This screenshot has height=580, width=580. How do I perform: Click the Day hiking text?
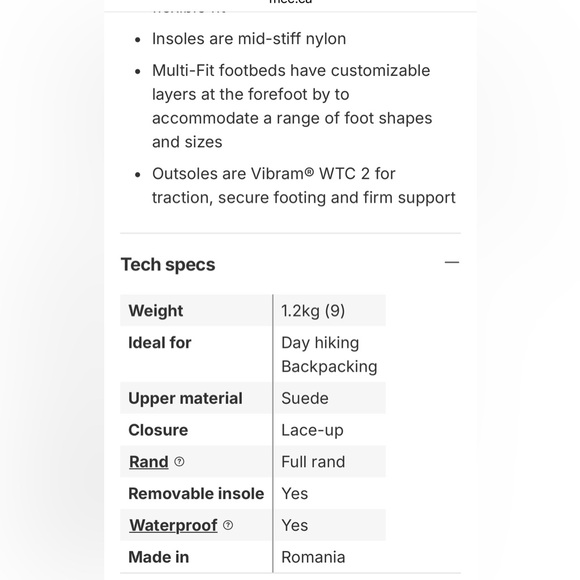(x=320, y=343)
